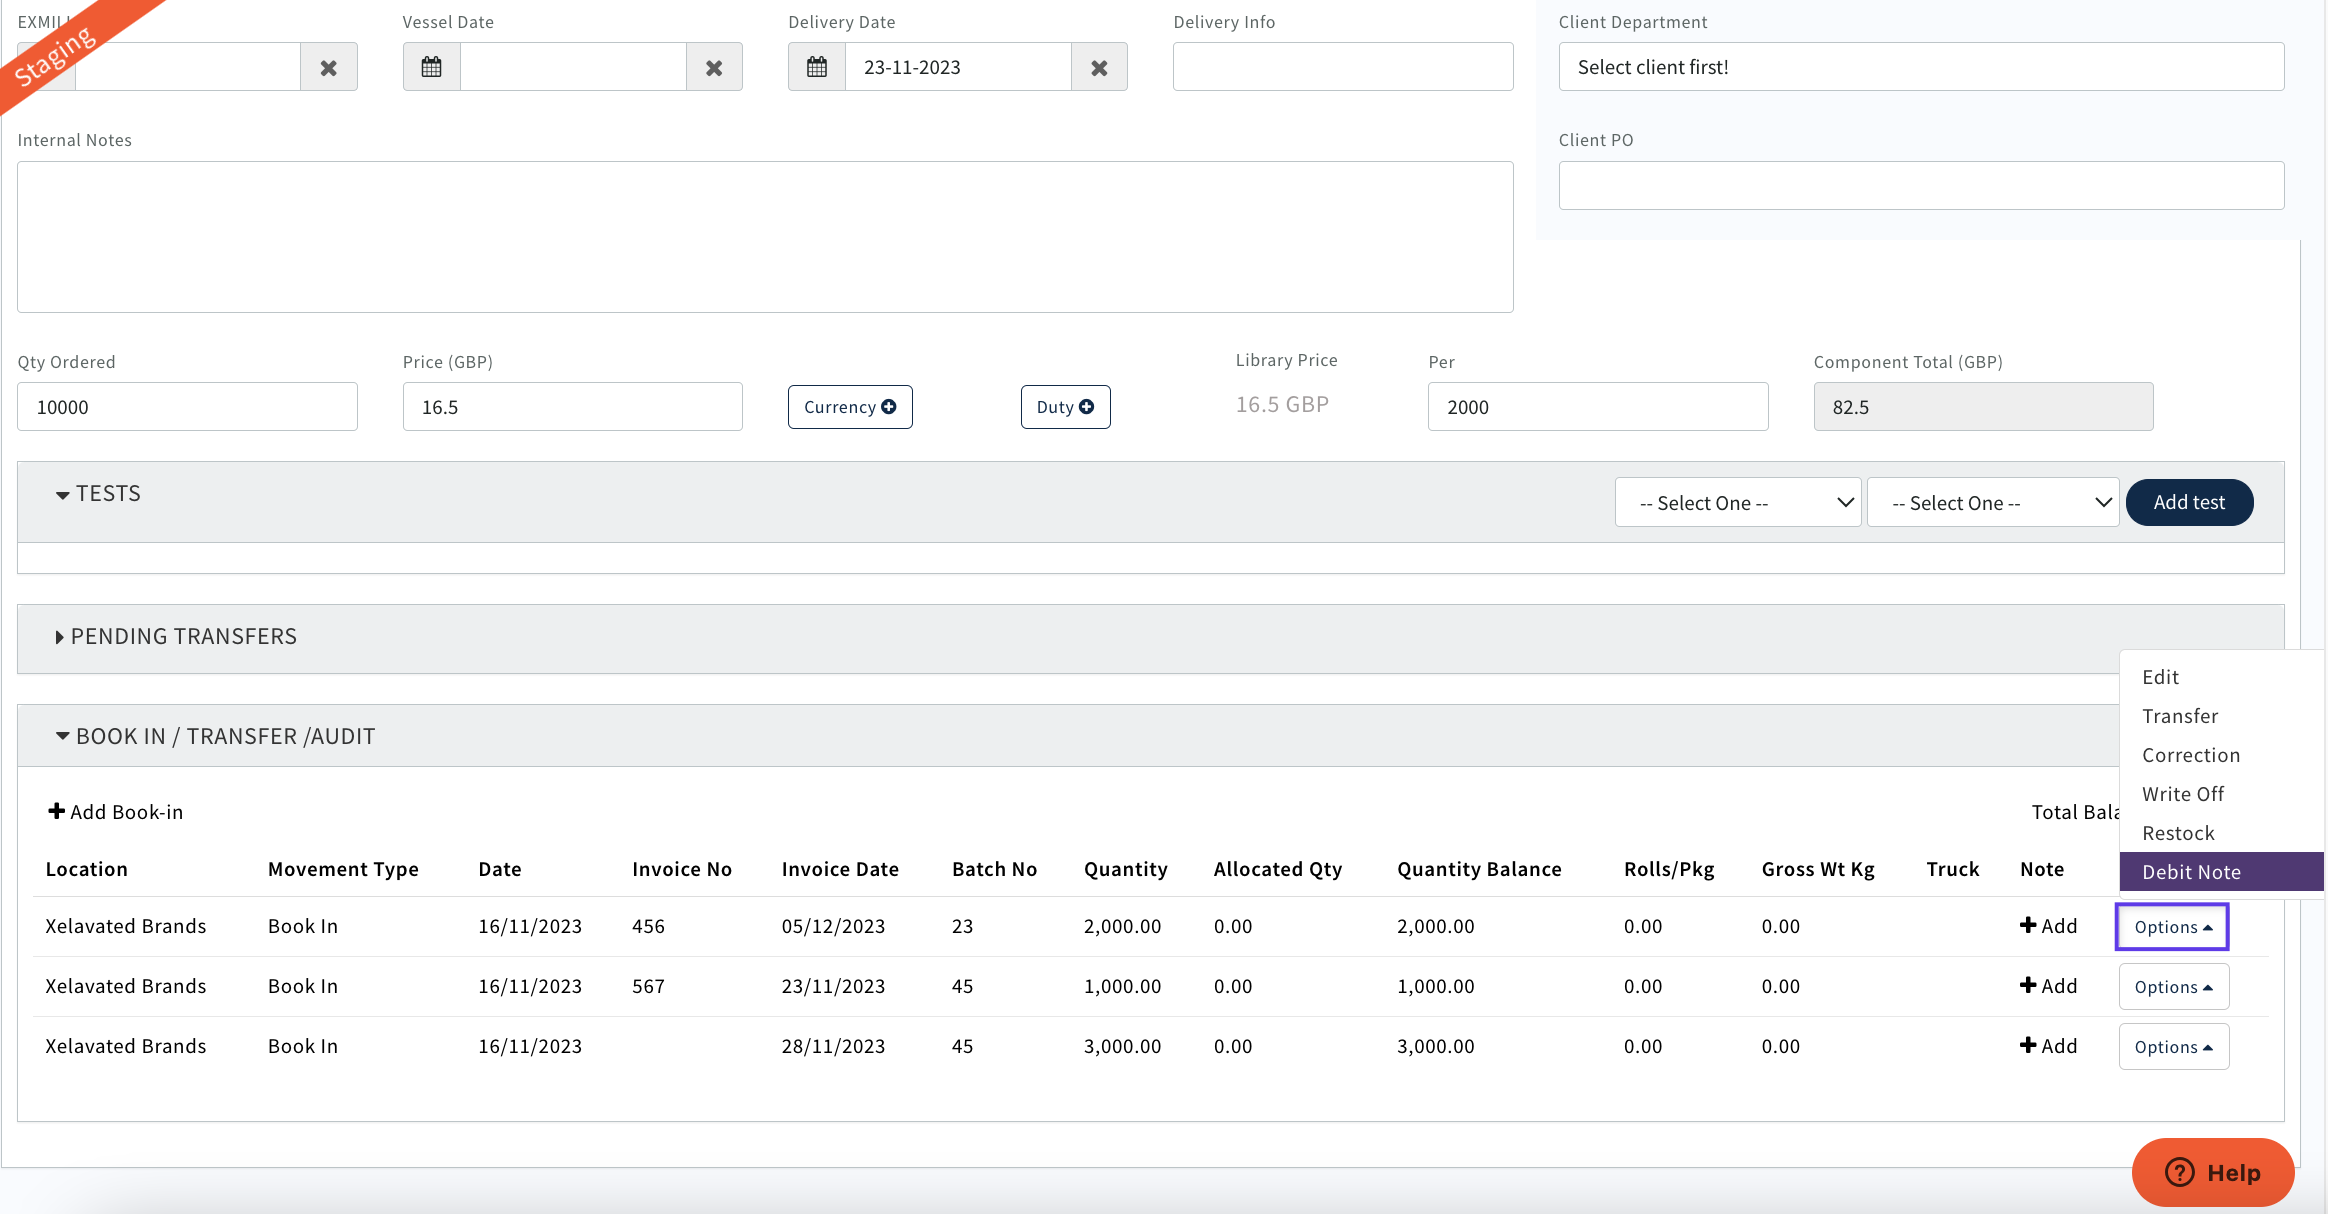Select Debit Note from options menu
2328x1214 pixels.
(x=2191, y=872)
